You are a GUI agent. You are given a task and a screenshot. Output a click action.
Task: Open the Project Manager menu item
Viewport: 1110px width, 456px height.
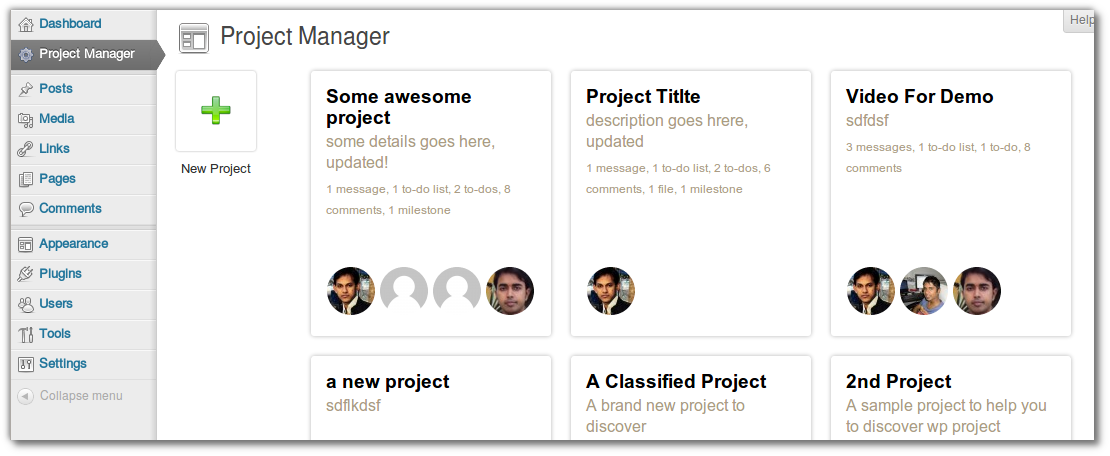[x=86, y=54]
